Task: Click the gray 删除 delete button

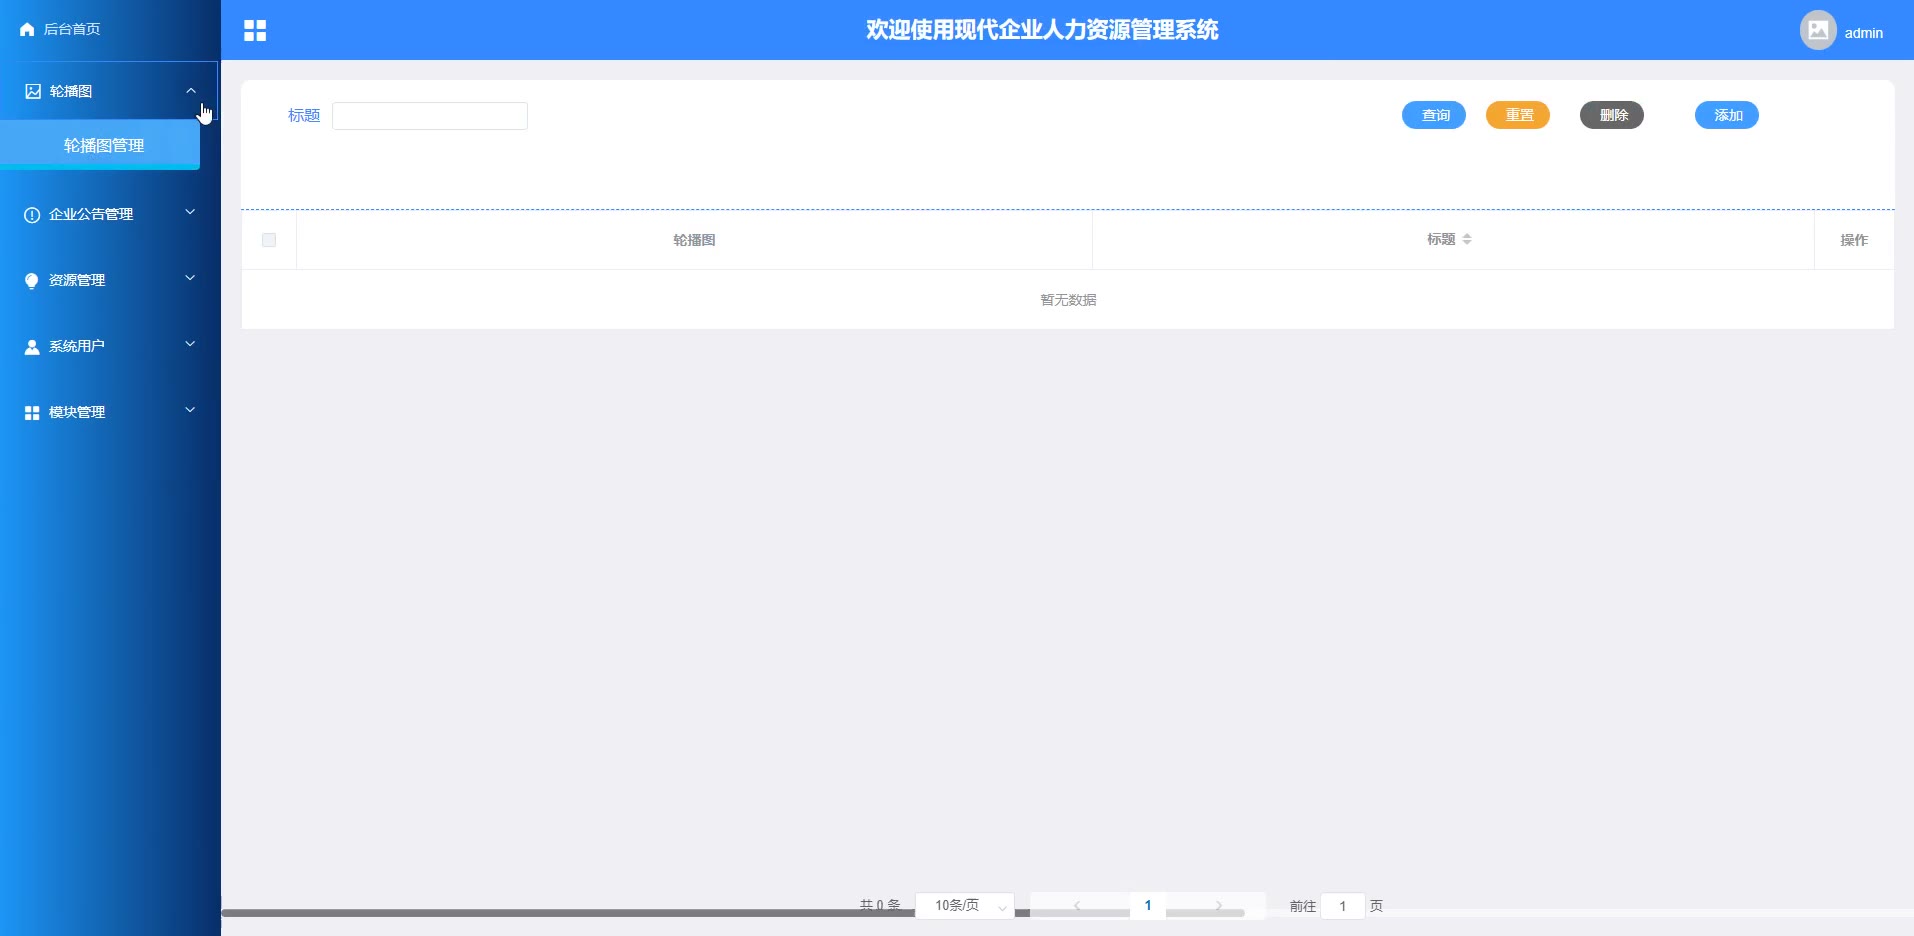Action: click(x=1612, y=115)
